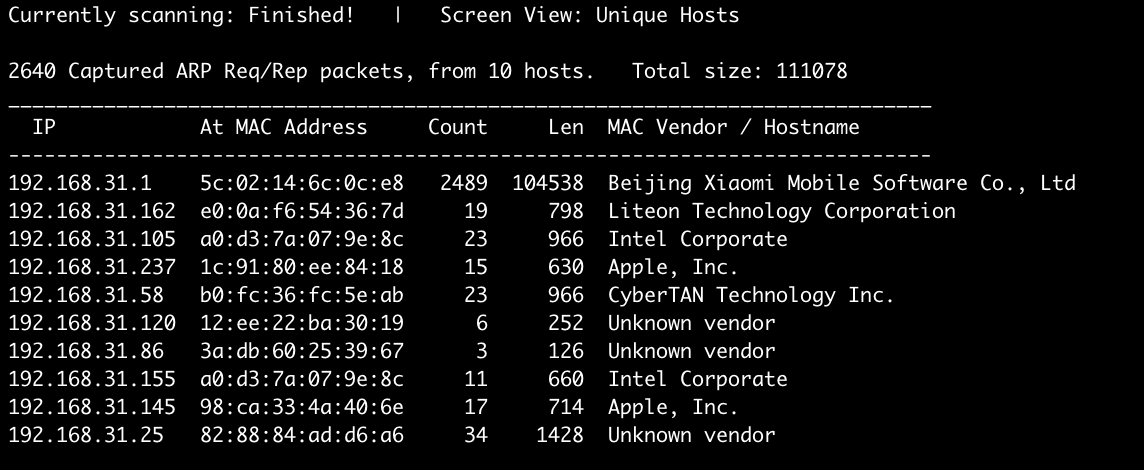This screenshot has height=470, width=1144.
Task: Click the IP address 192.168.31.25
Action: (x=86, y=435)
